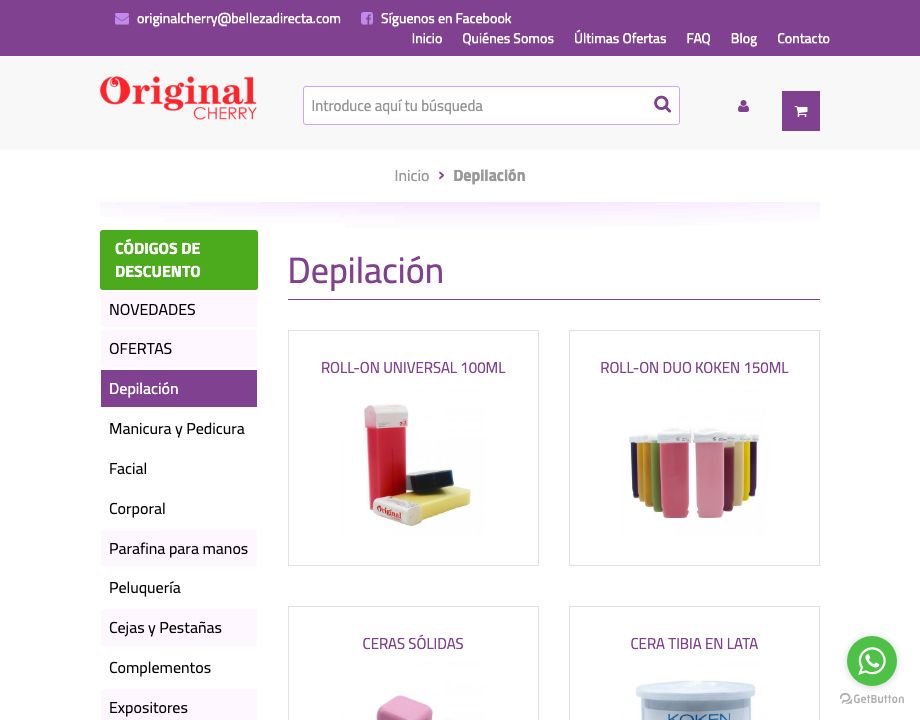920x720 pixels.
Task: Click Depilación breadcrumb text
Action: pyautogui.click(x=489, y=176)
